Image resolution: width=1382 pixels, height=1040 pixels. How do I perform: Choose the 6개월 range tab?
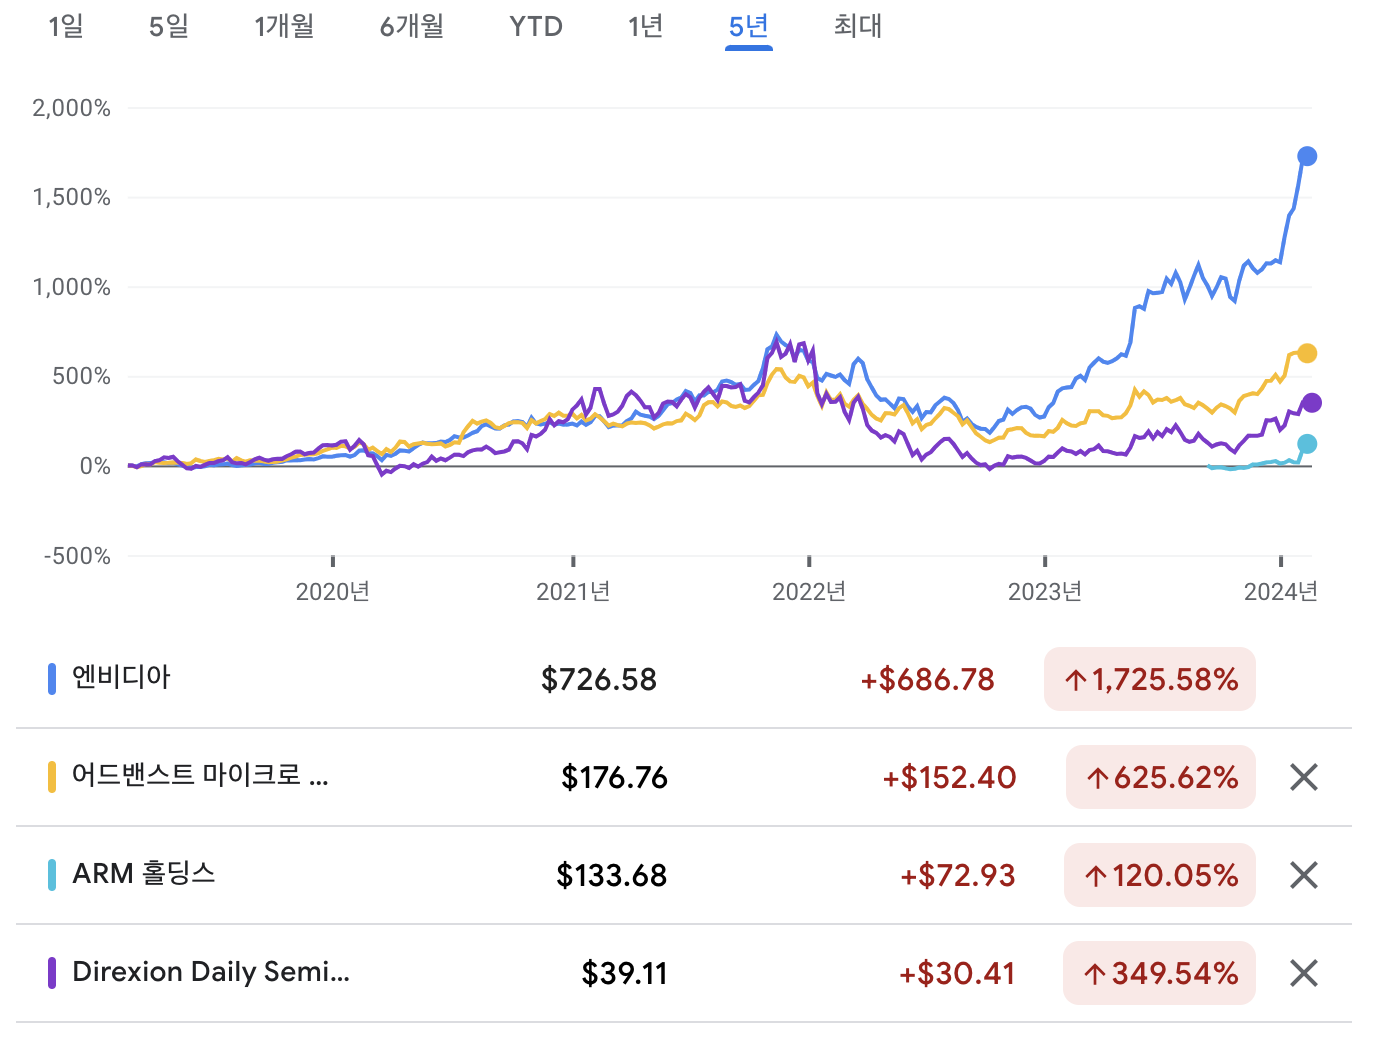tap(412, 26)
